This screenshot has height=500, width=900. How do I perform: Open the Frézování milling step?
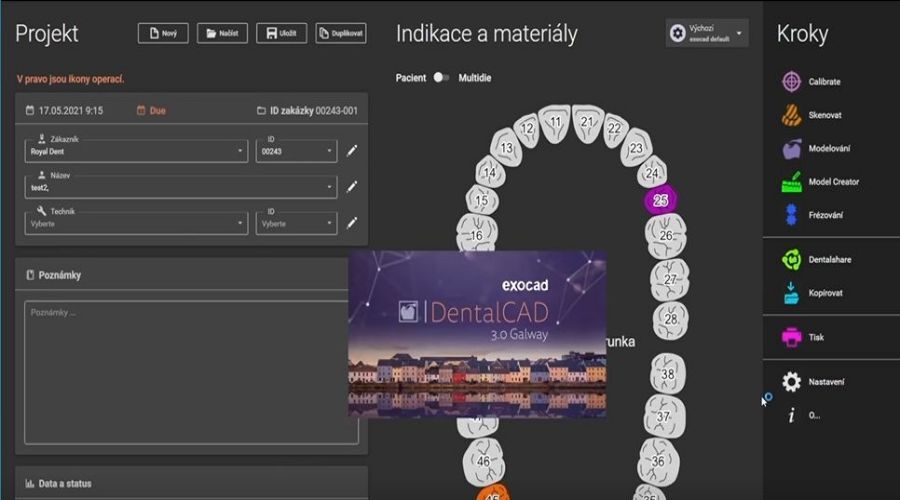pyautogui.click(x=791, y=215)
